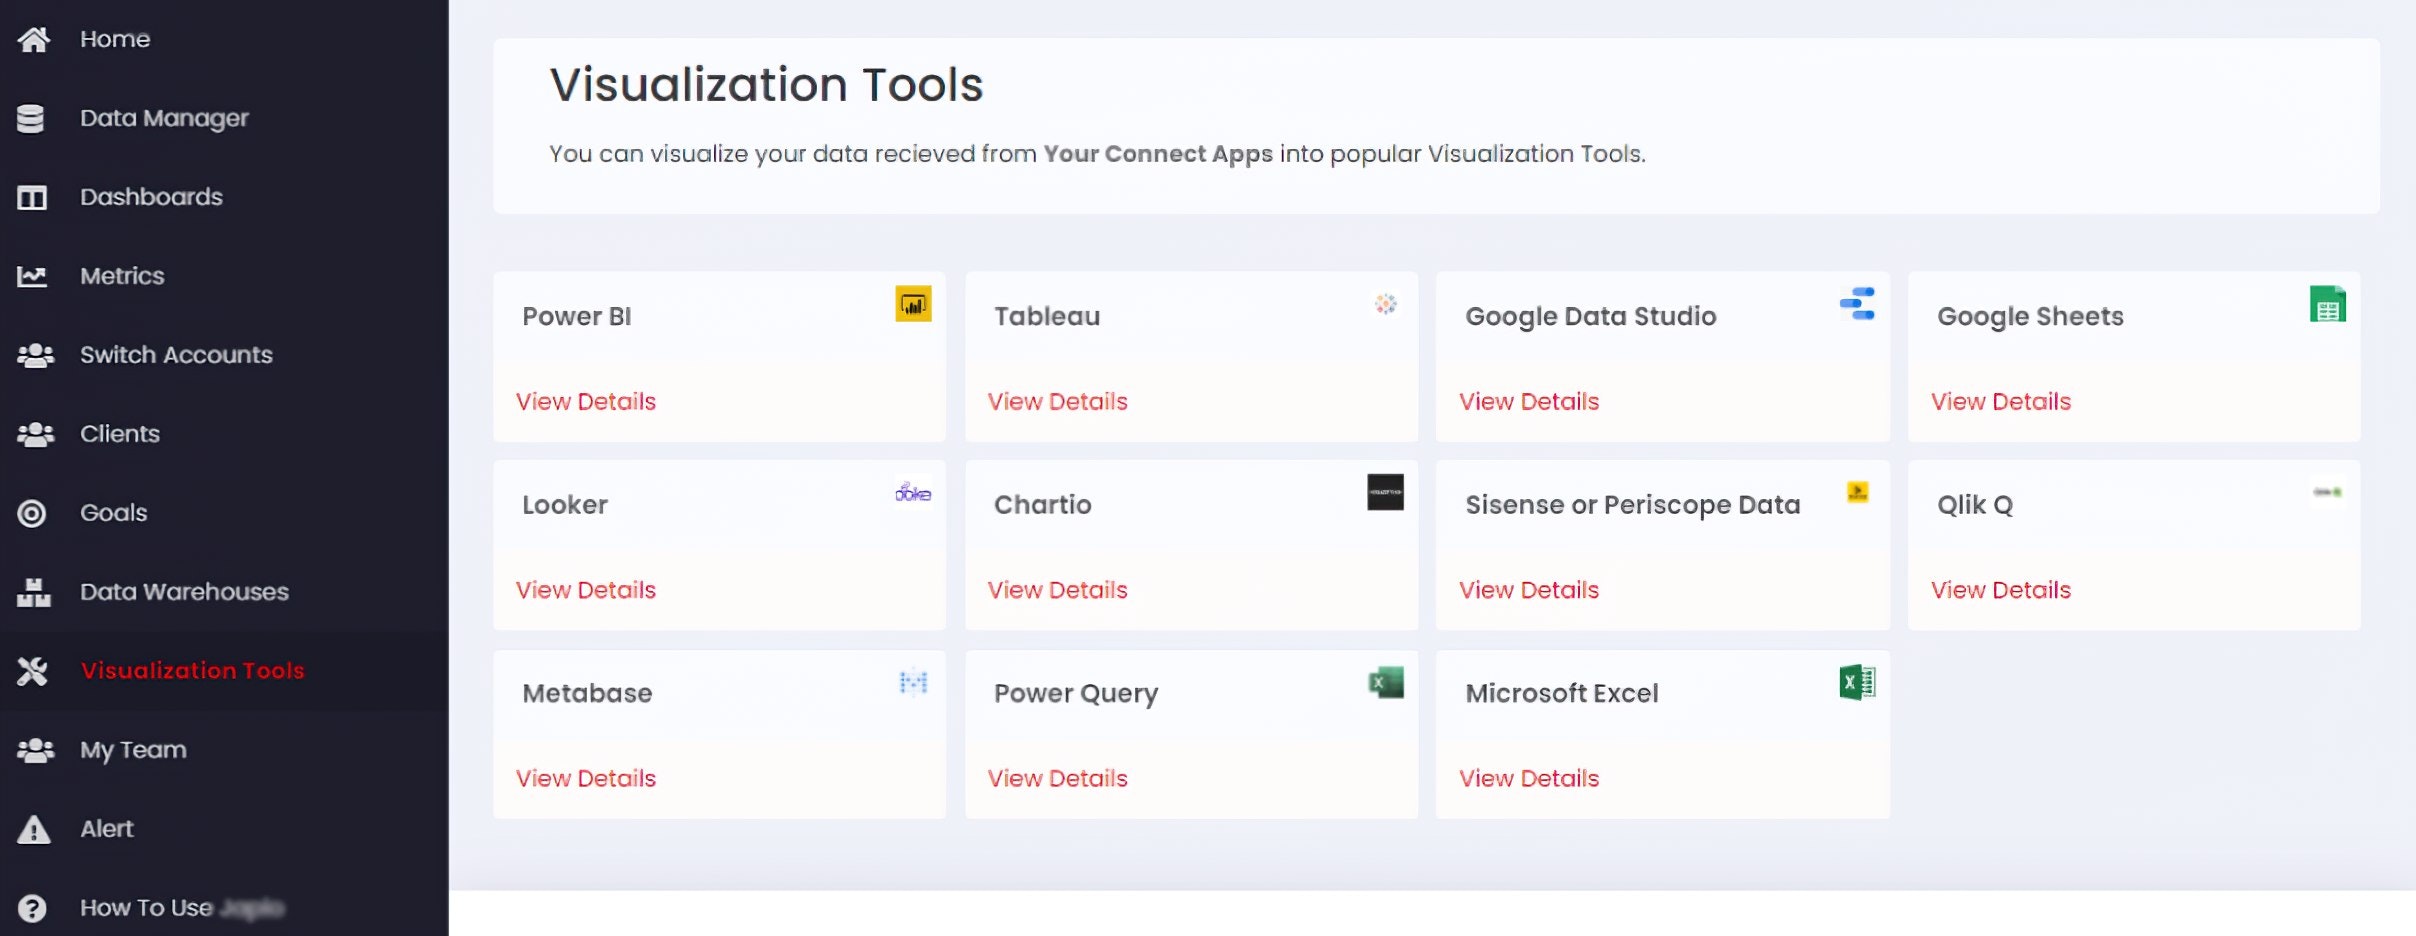
Task: Click the Visualization Tools wrench icon
Action: point(32,671)
